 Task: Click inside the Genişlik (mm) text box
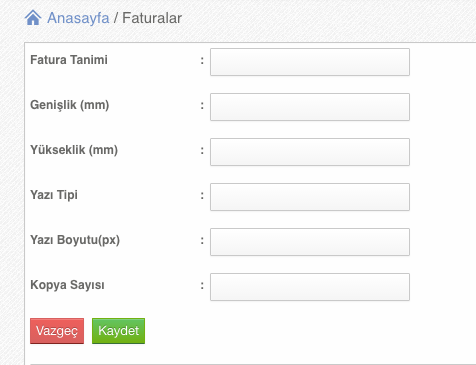[x=310, y=107]
